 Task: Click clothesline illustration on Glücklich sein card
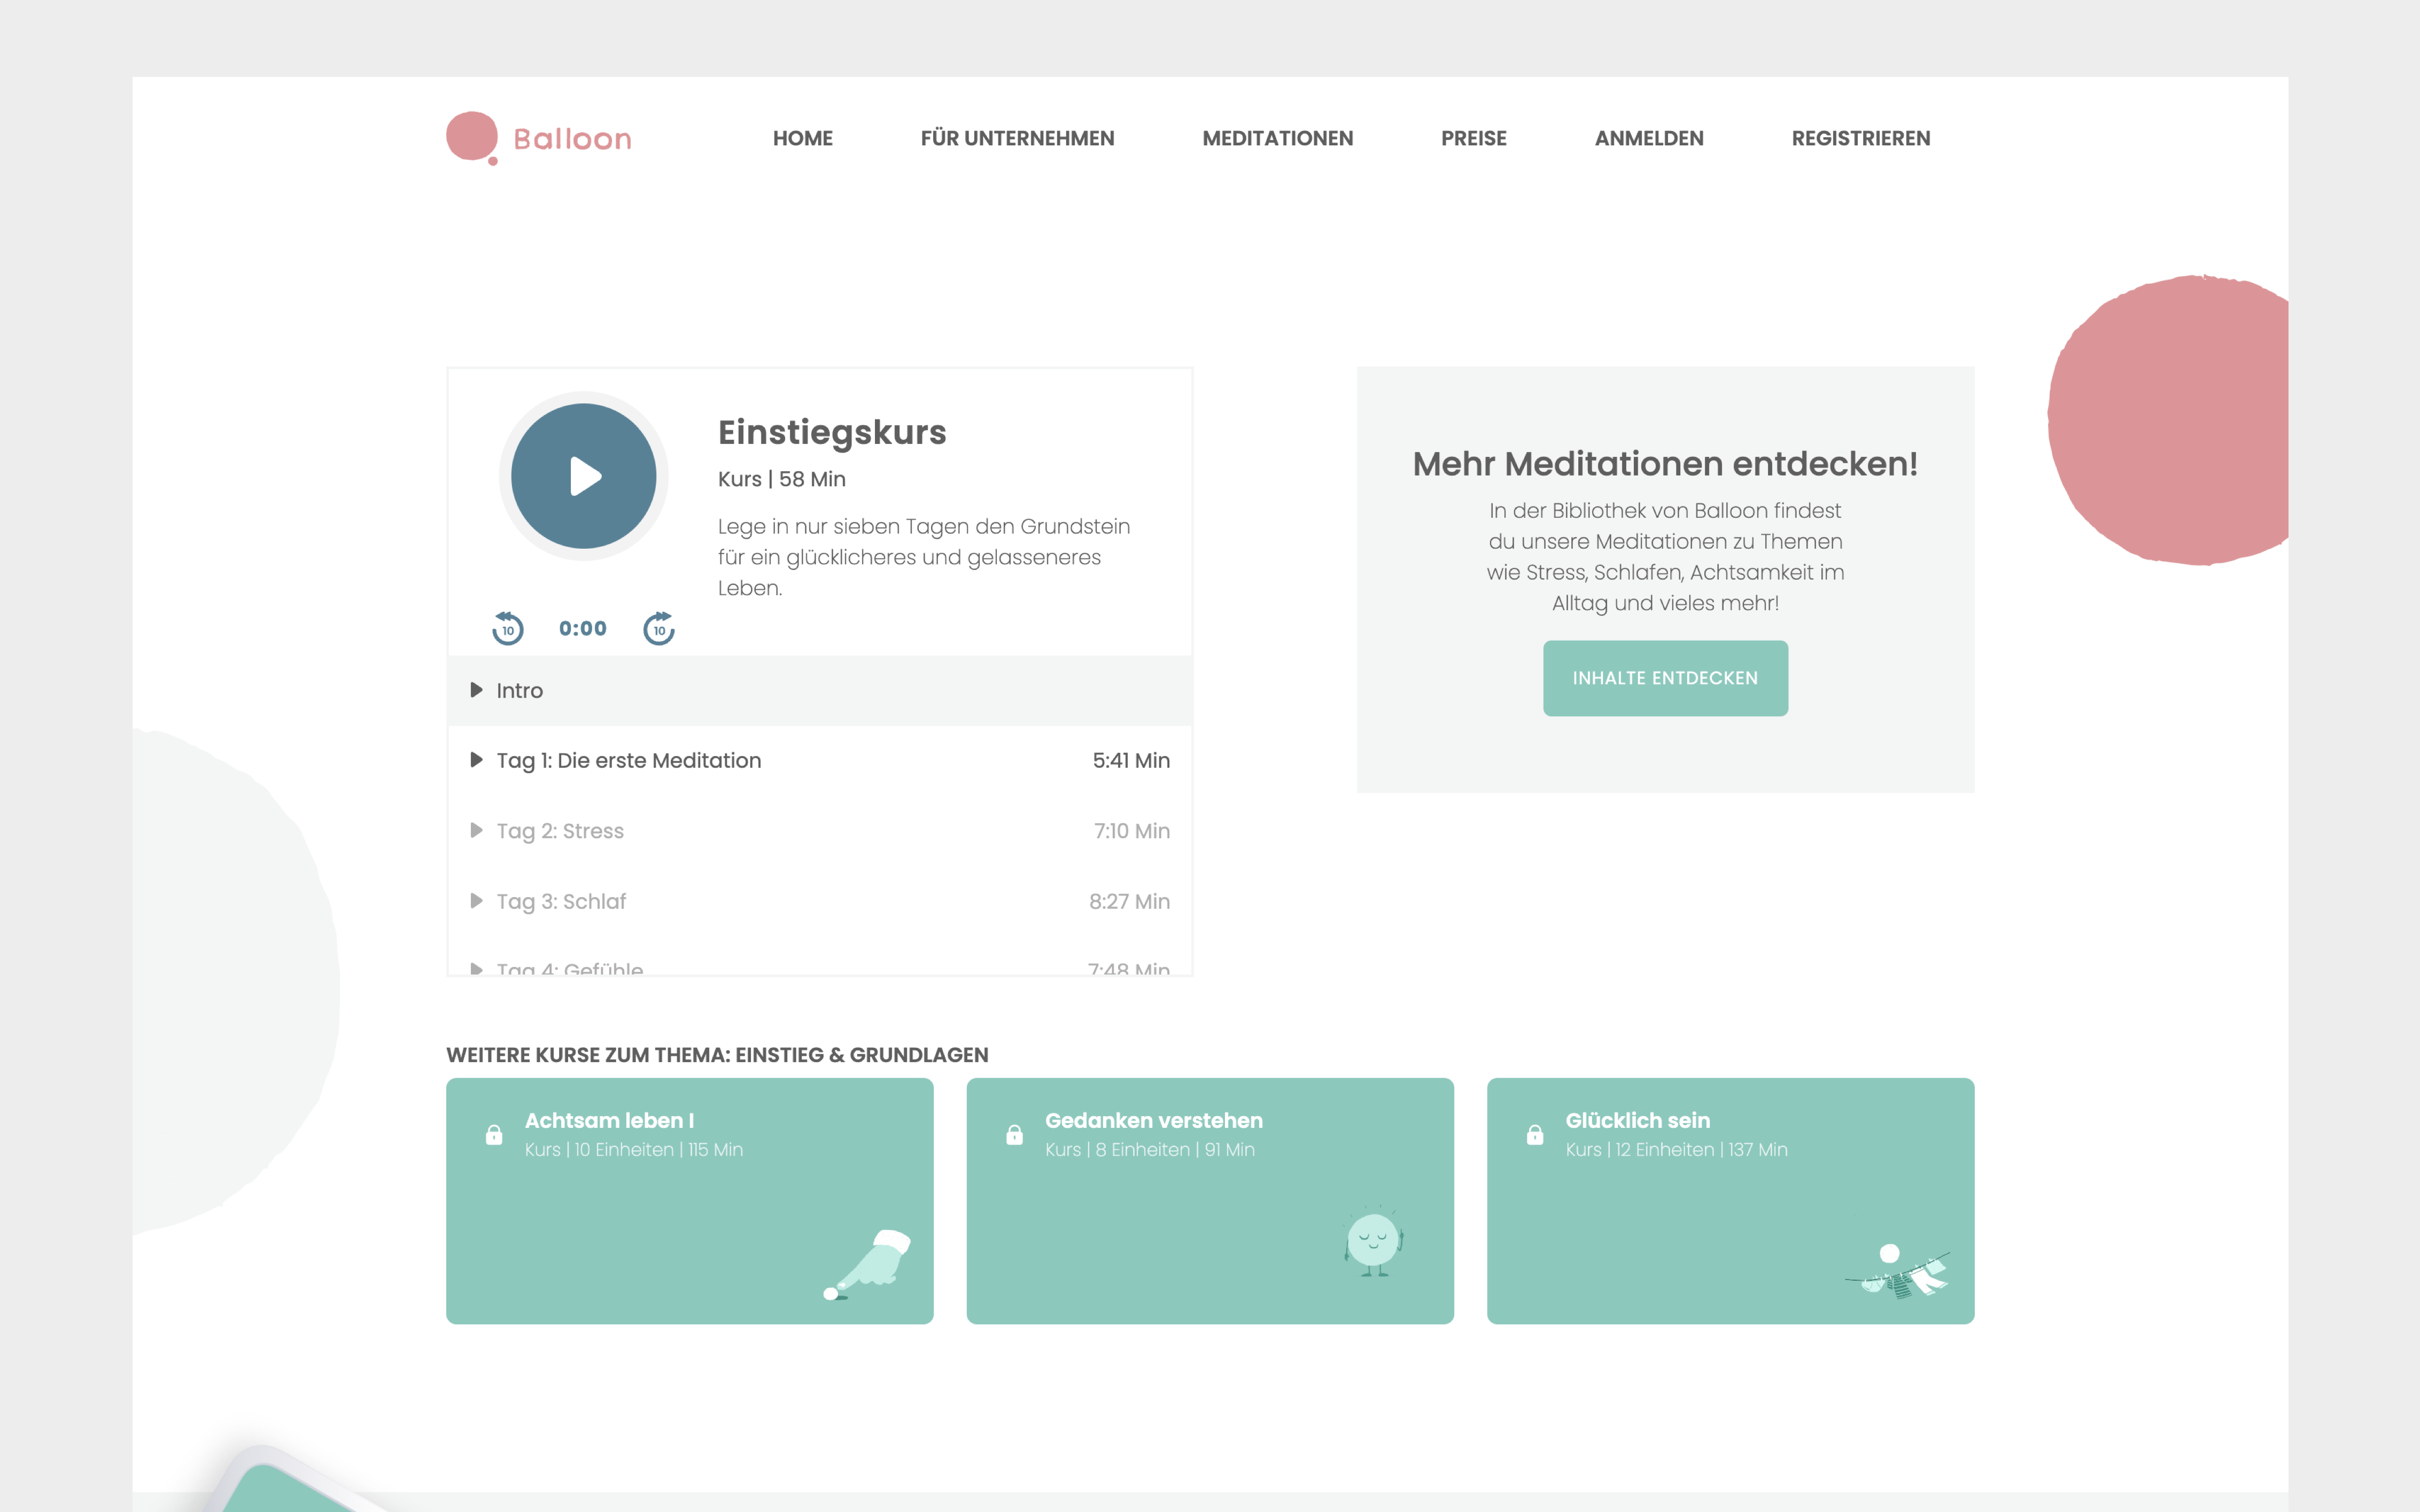[1897, 1271]
